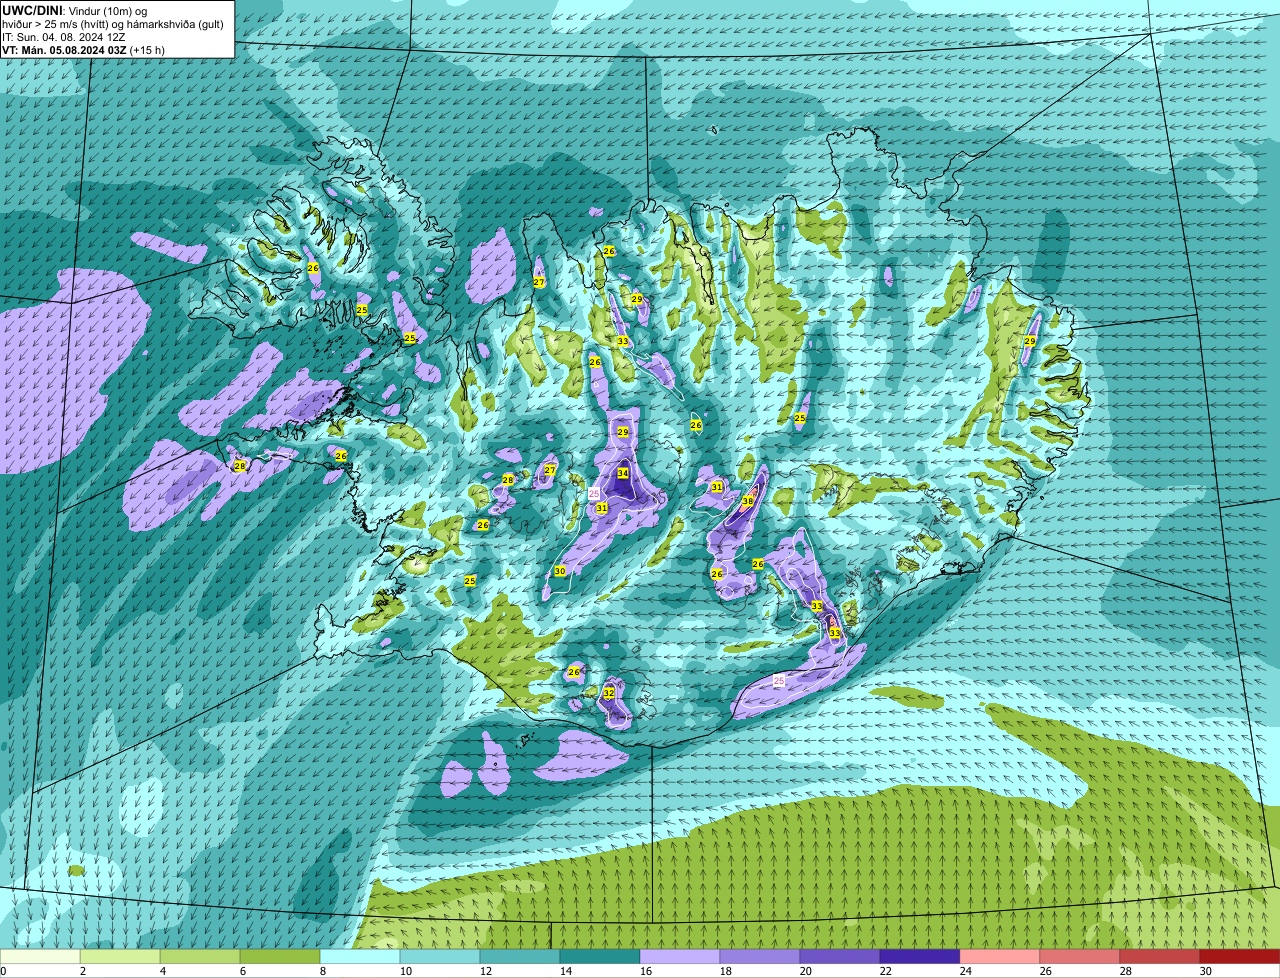Click the 12–14 m/s teal legend swatch
The image size is (1280, 978).
point(520,957)
